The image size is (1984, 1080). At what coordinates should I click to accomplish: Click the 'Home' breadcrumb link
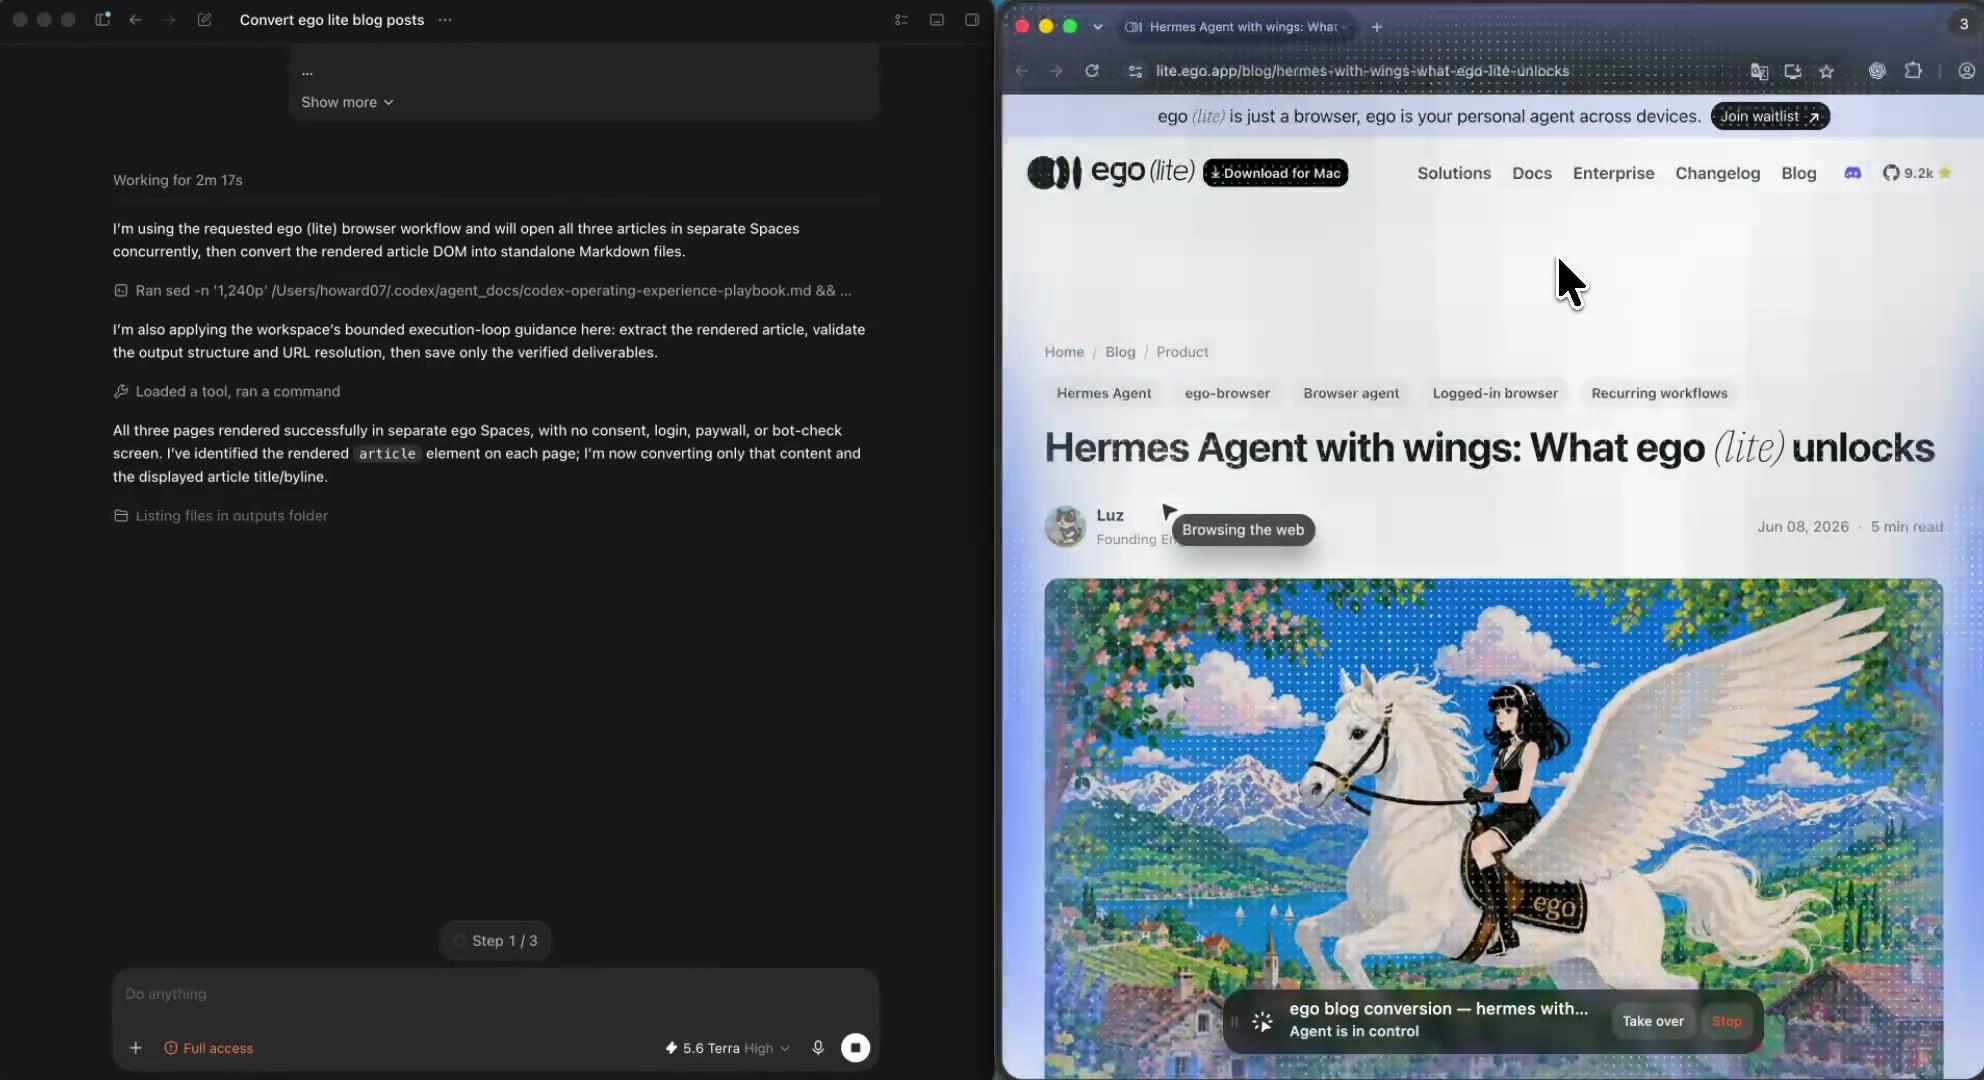tap(1064, 352)
